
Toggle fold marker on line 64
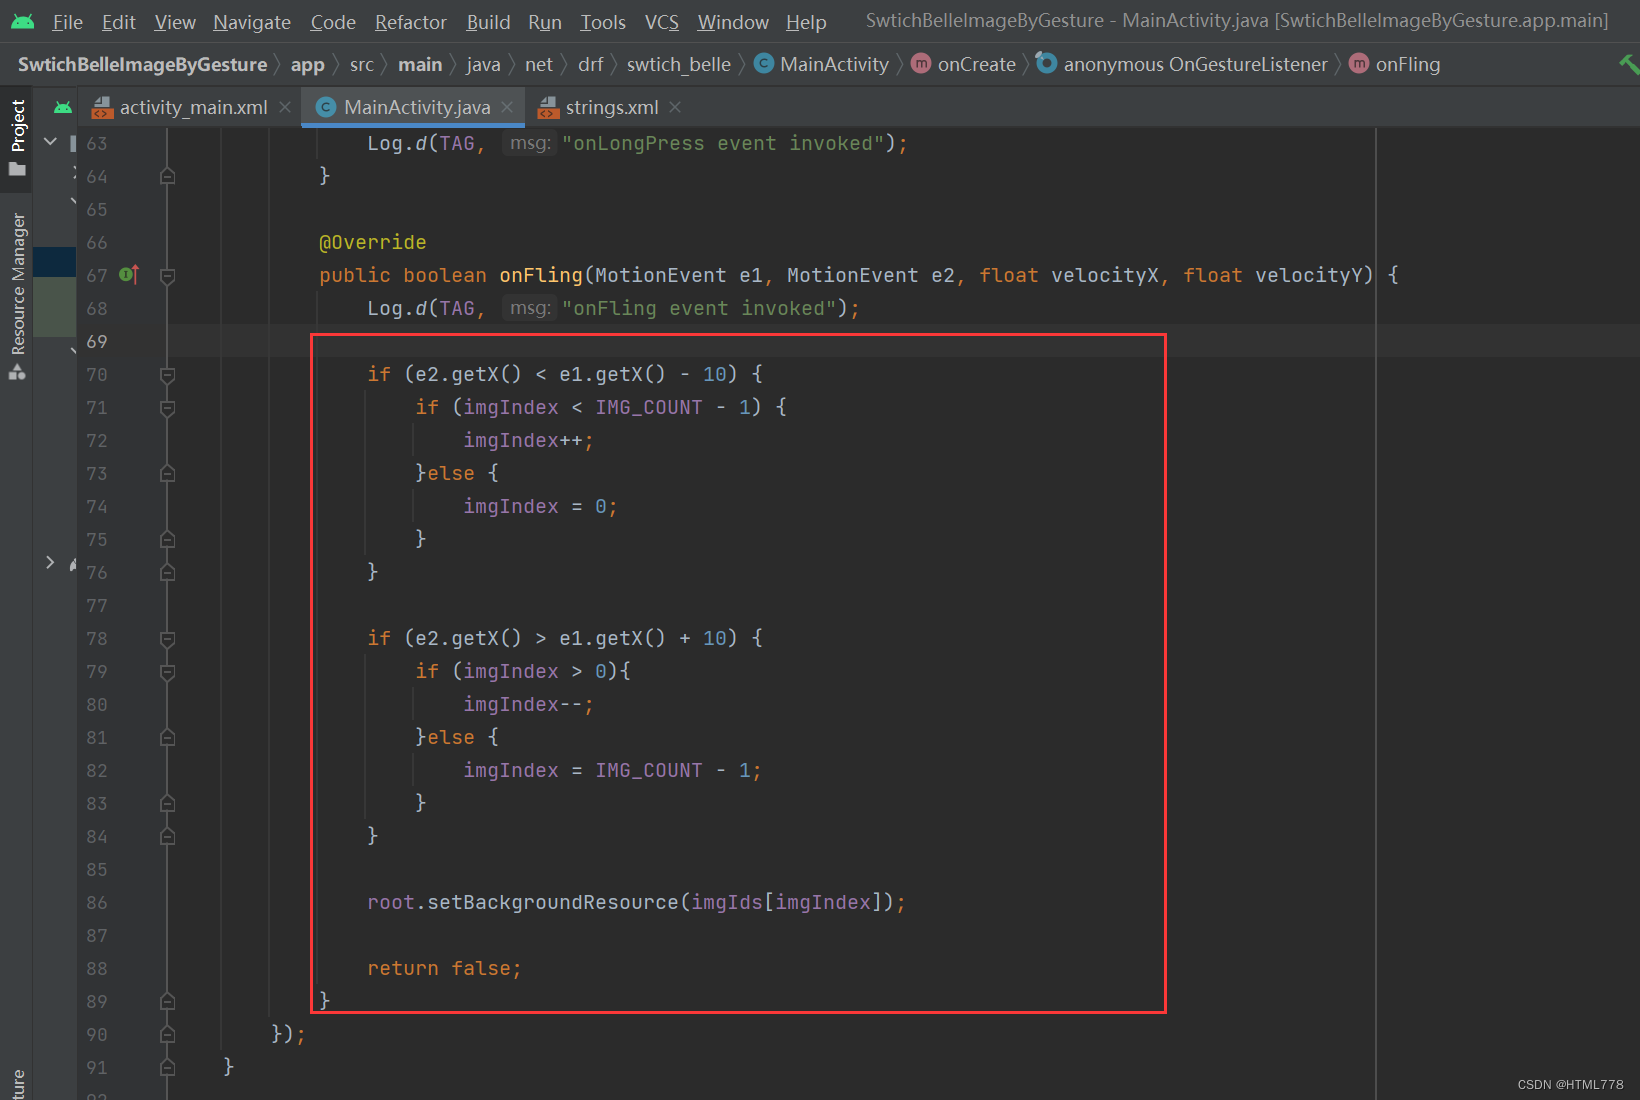(x=168, y=177)
